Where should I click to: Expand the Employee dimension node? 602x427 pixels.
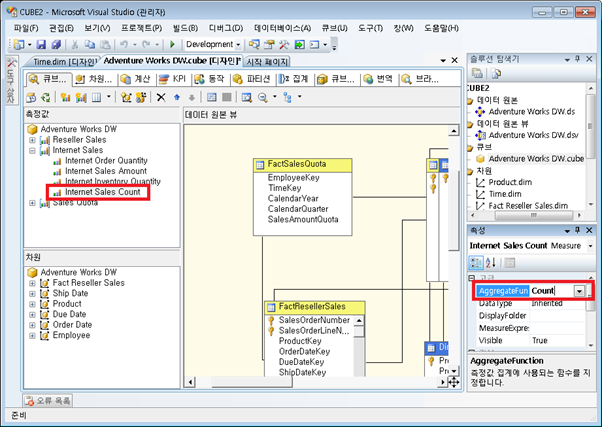(x=33, y=336)
